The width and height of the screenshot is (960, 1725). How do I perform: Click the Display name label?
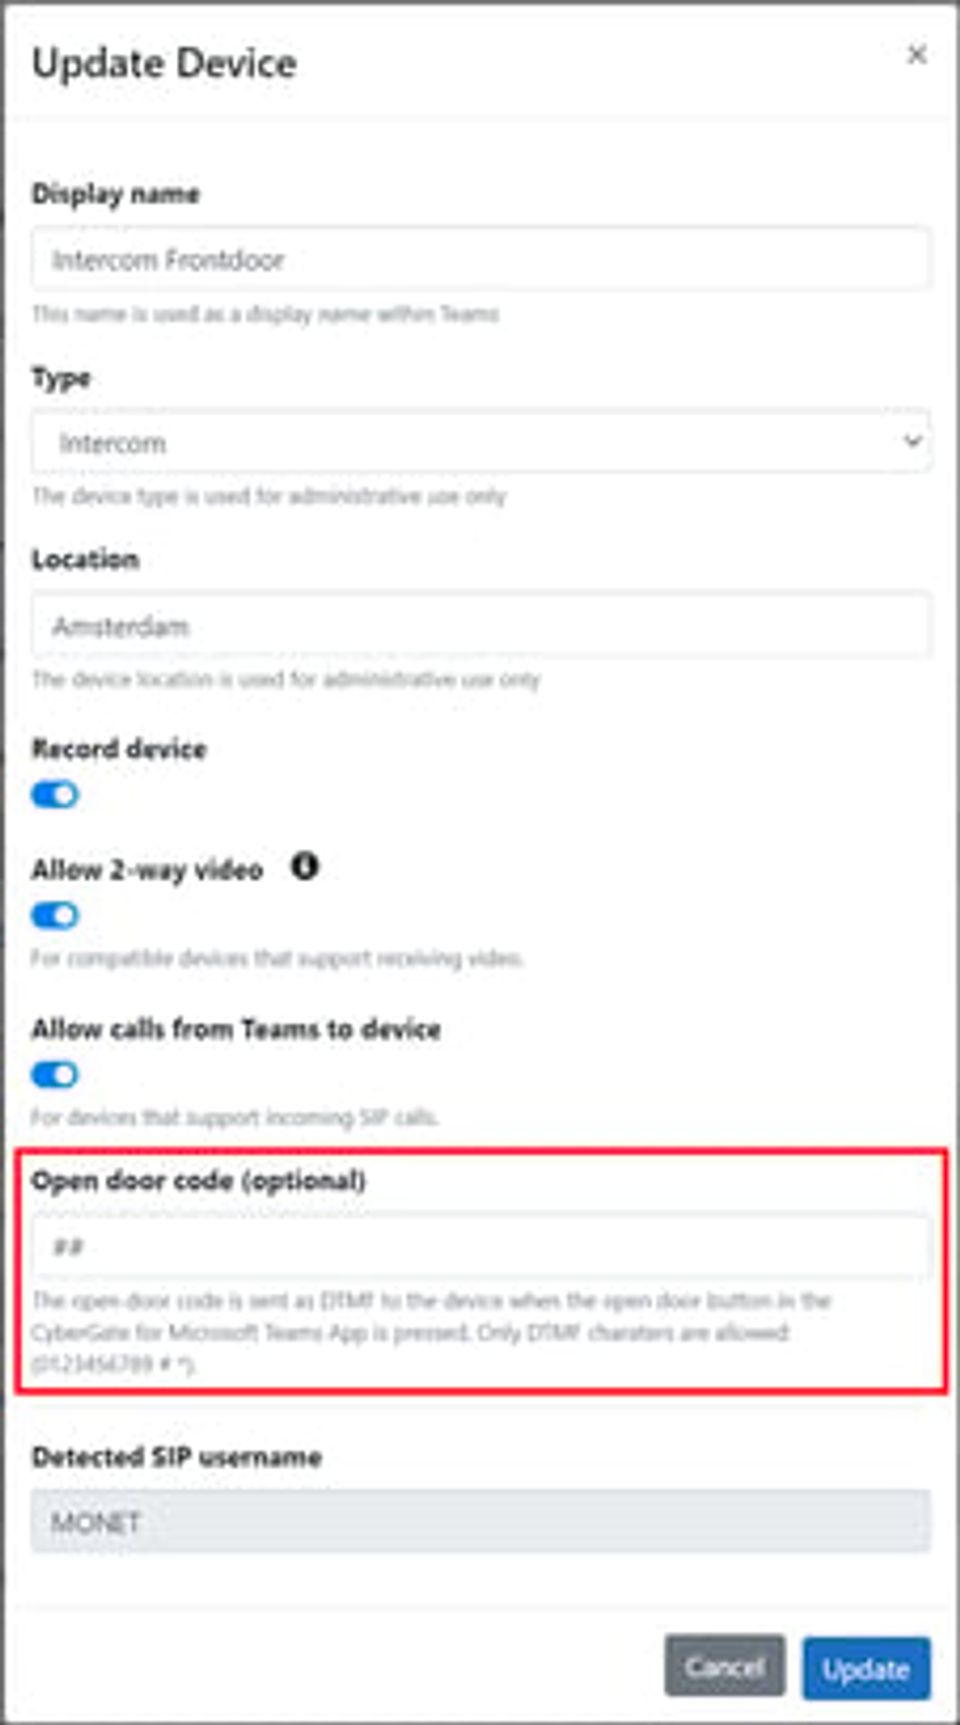116,194
